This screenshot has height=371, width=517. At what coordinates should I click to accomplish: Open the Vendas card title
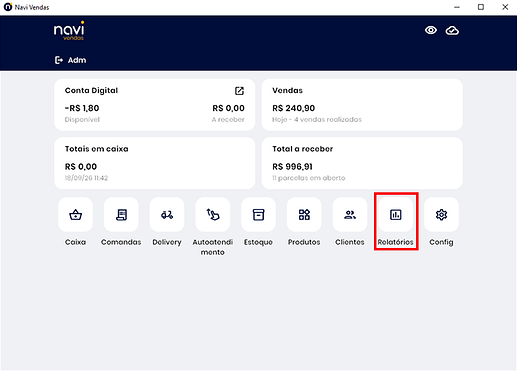point(287,90)
